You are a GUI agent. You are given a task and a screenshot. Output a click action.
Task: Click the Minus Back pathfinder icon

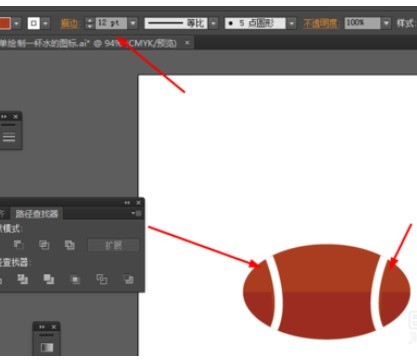pos(128,279)
